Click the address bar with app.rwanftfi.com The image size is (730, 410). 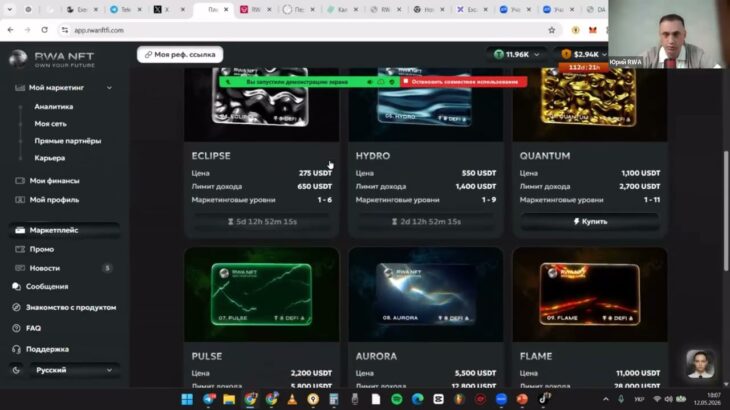pos(307,30)
